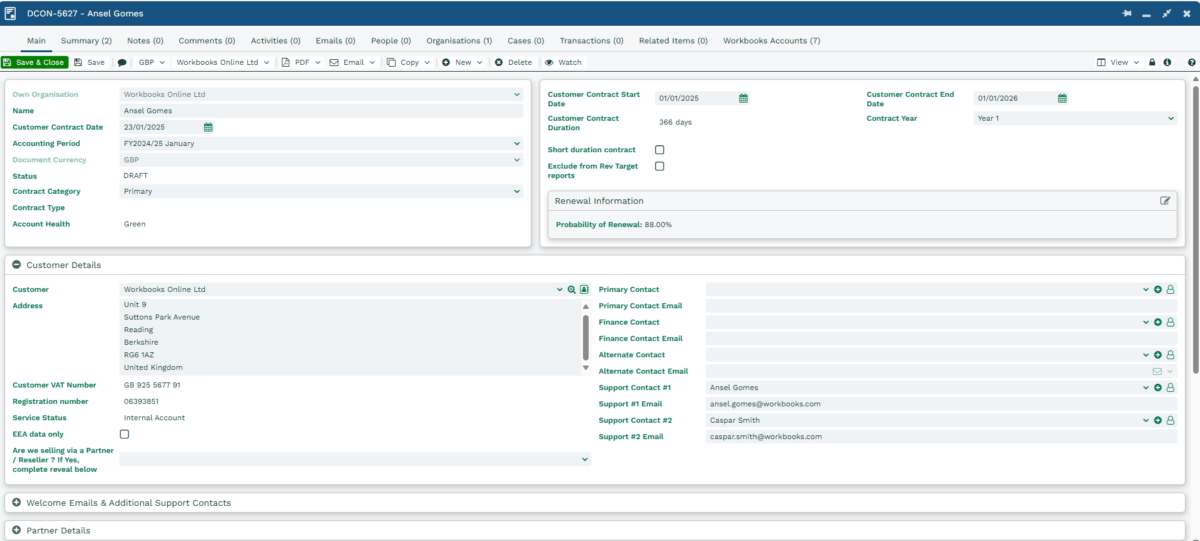This screenshot has height=541, width=1200.
Task: Add new Support Contact #1 plus icon
Action: pos(1158,387)
